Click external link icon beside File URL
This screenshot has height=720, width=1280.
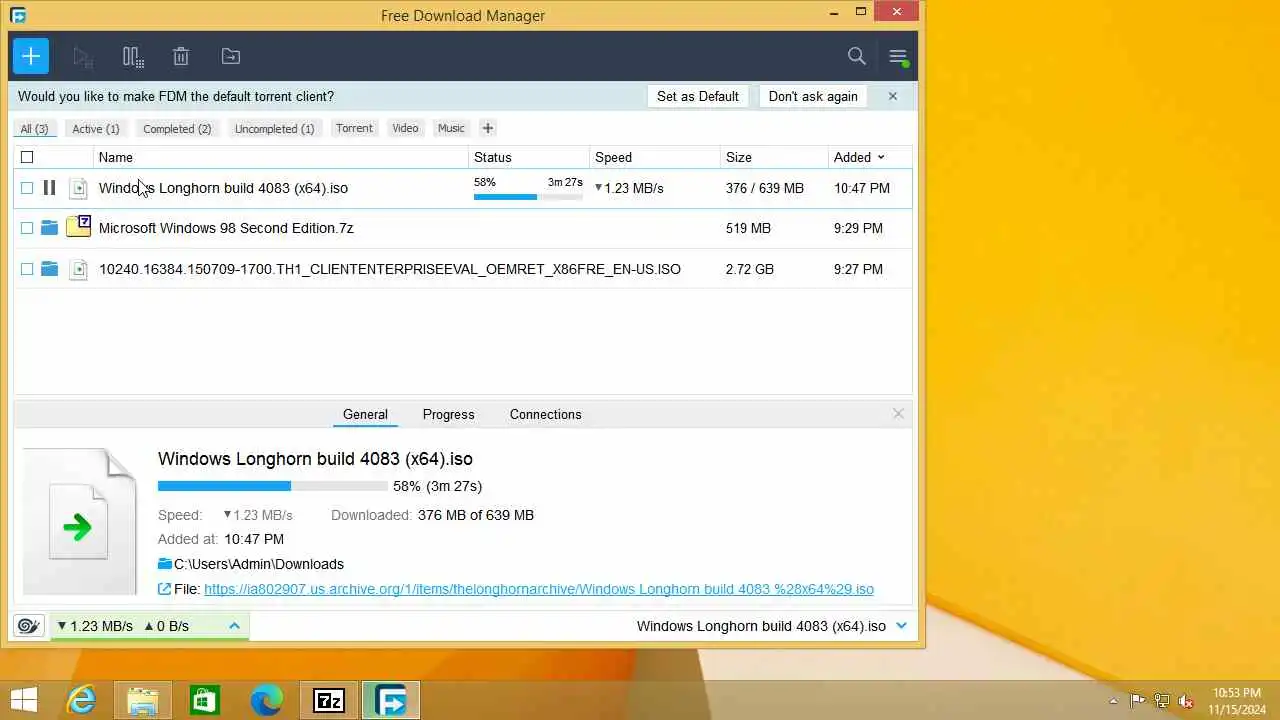coord(165,589)
